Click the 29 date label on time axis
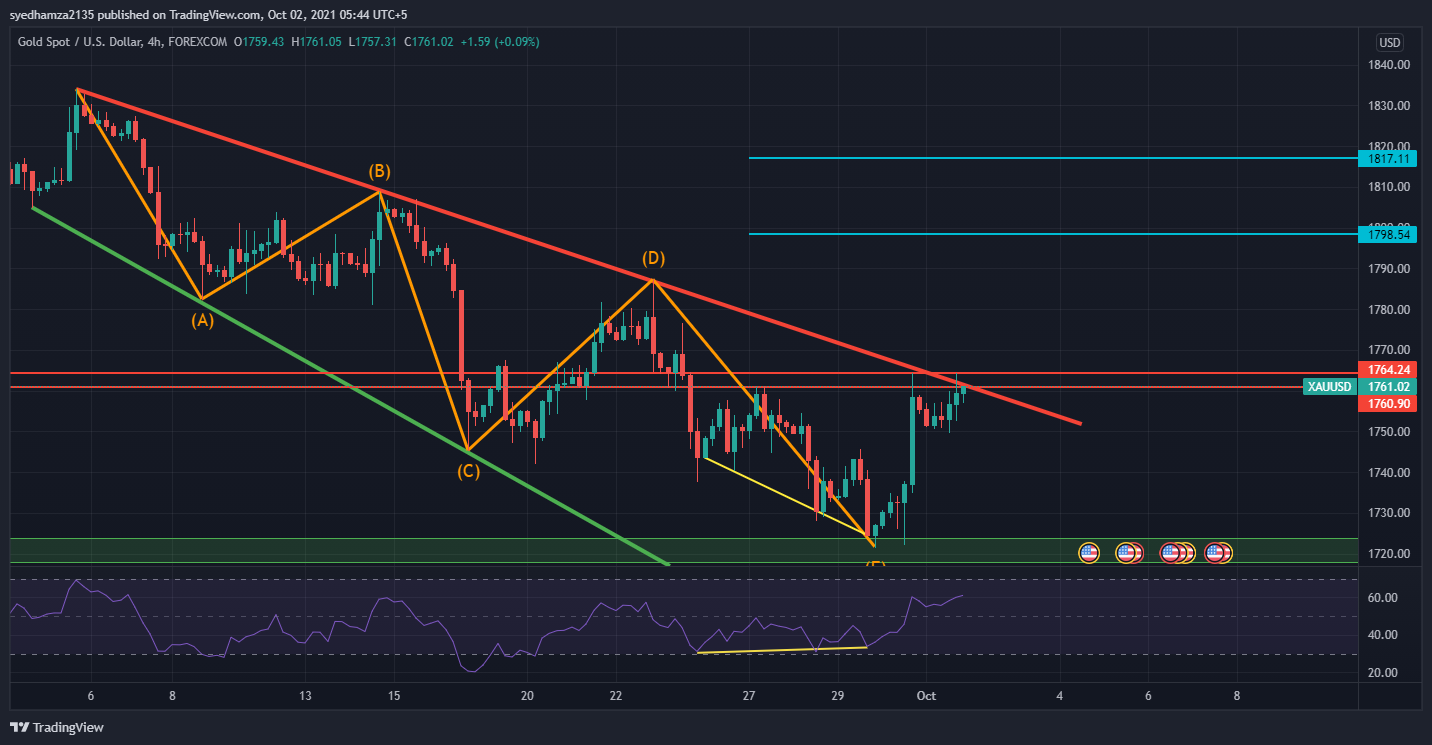Viewport: 1432px width, 745px height. click(838, 696)
